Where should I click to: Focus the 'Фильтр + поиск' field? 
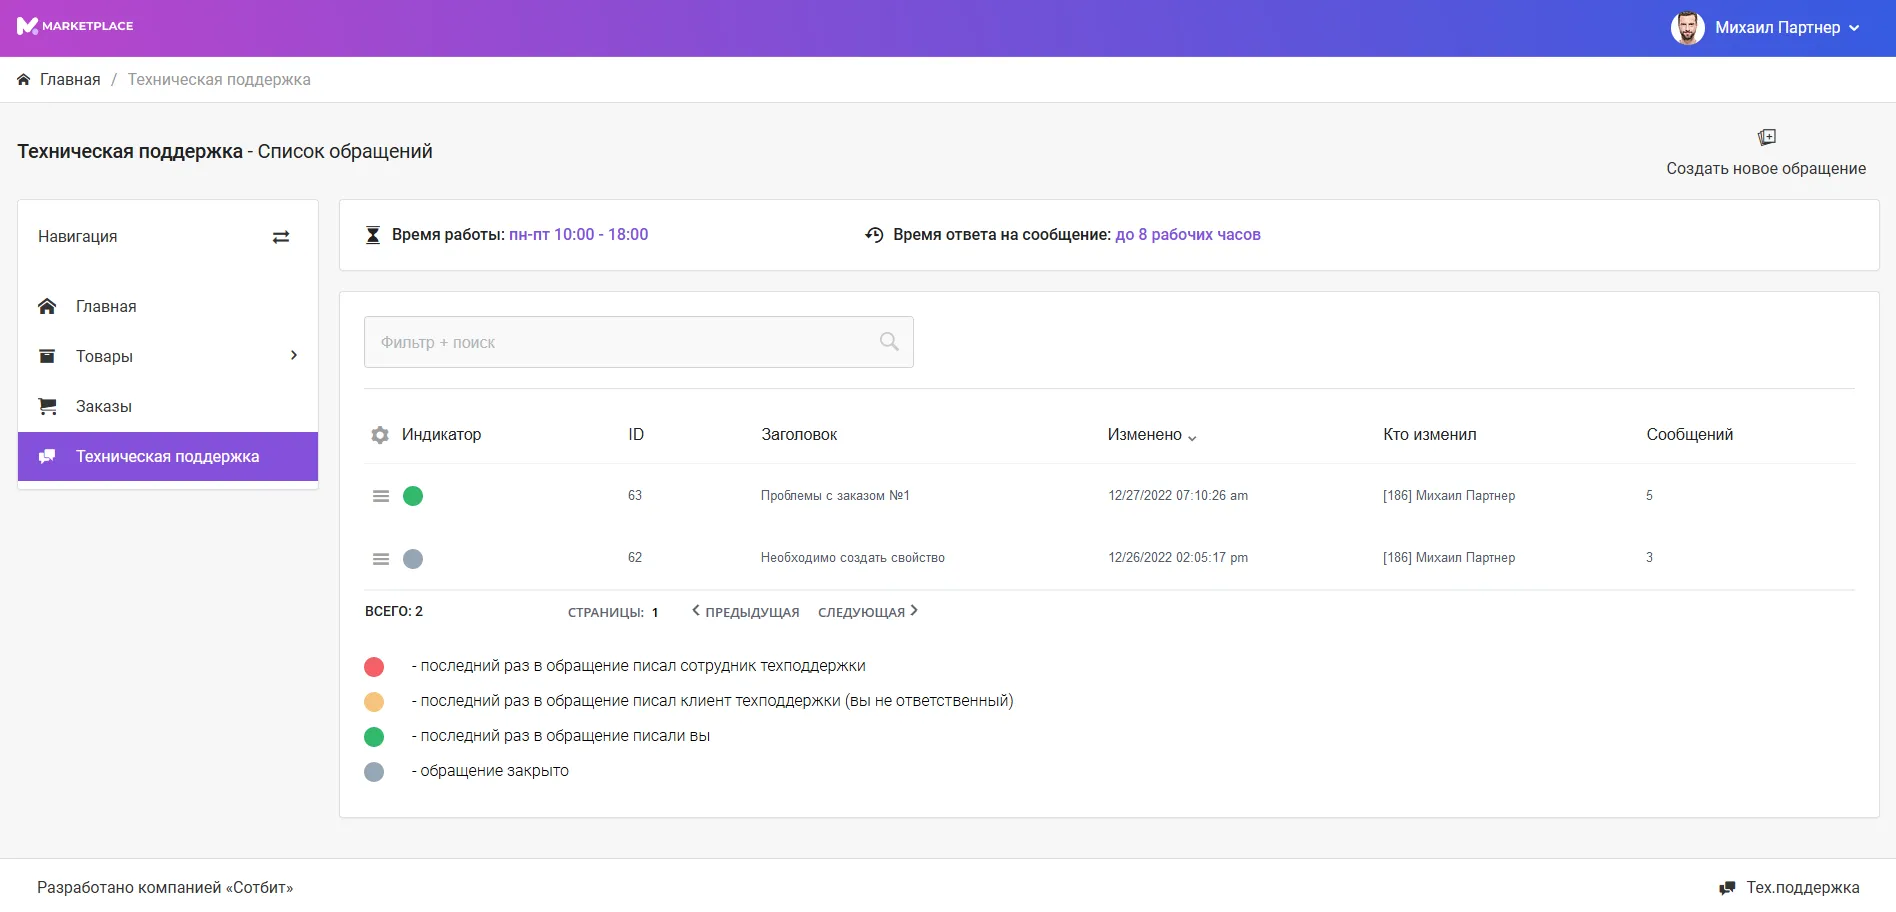(x=620, y=342)
